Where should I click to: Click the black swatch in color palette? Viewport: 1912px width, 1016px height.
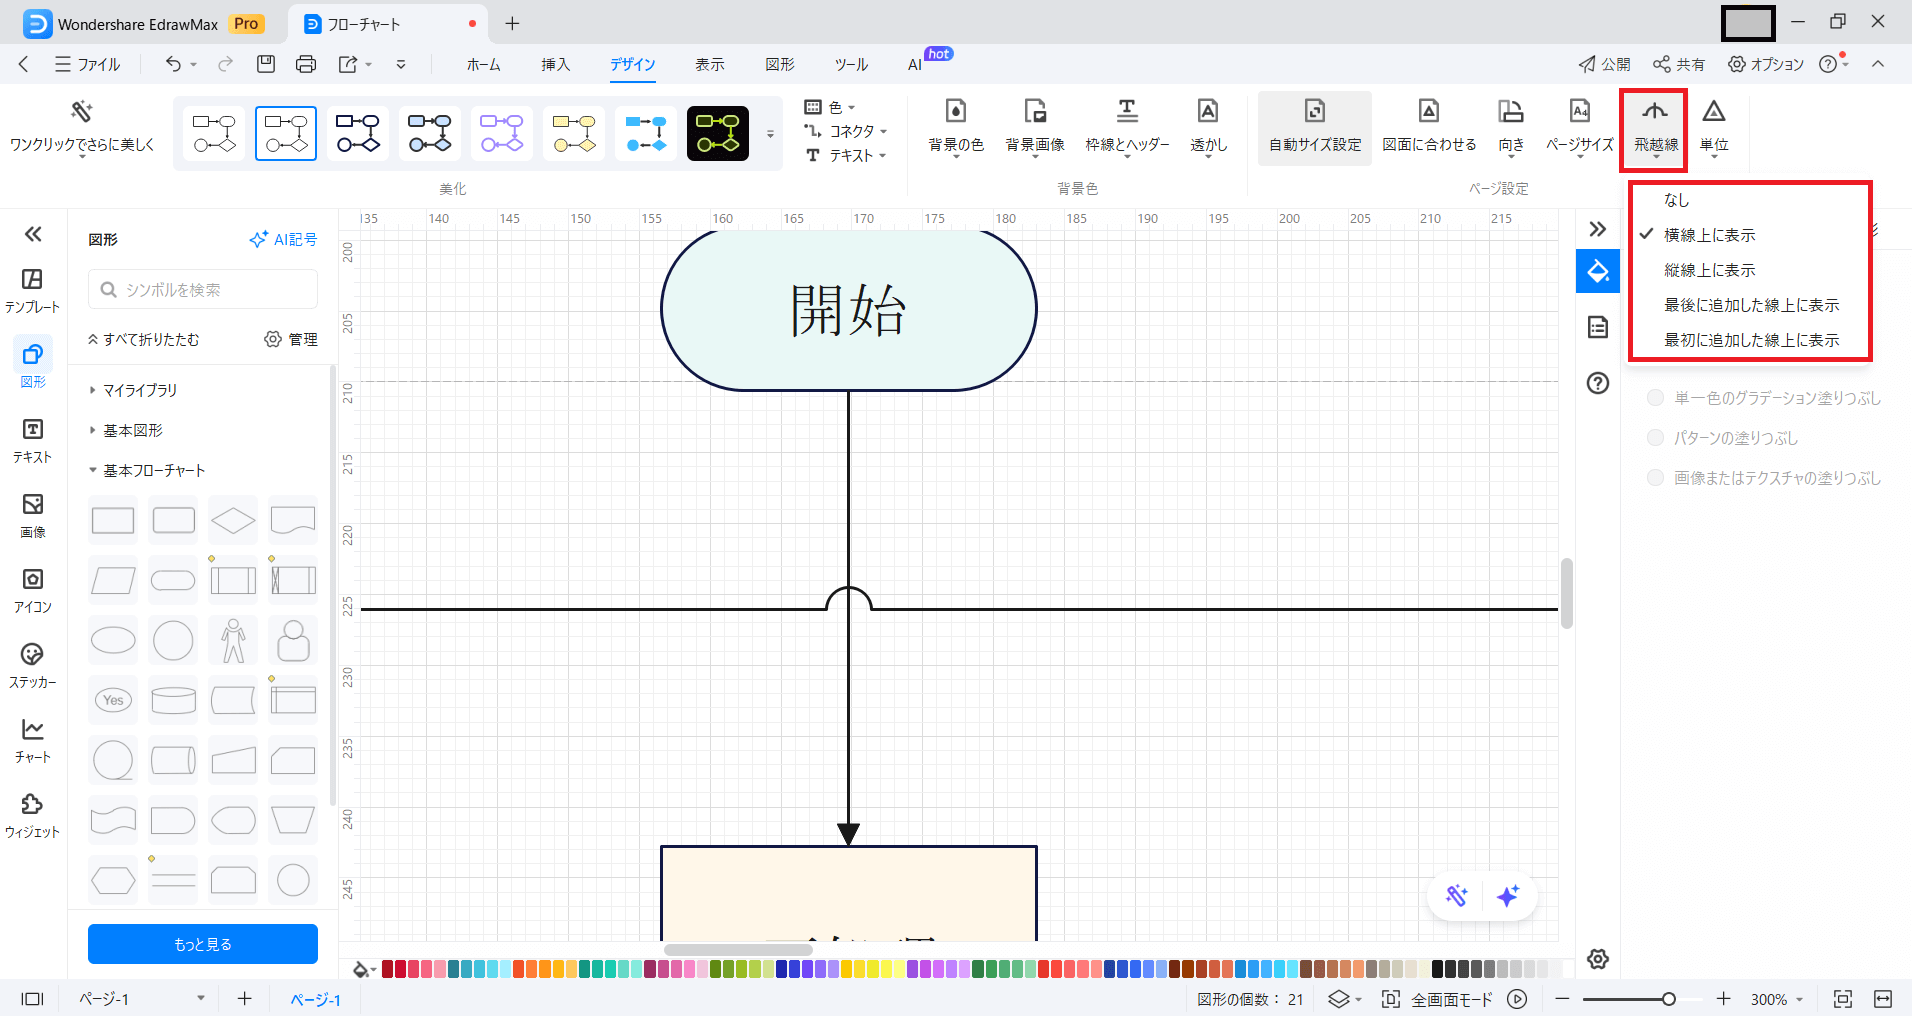1438,969
